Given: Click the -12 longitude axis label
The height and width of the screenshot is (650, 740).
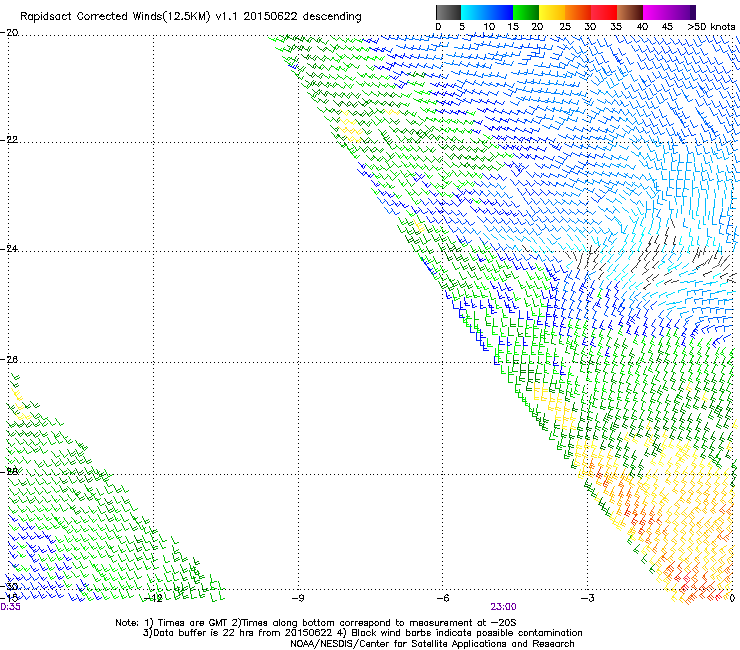Looking at the screenshot, I should 152,599.
